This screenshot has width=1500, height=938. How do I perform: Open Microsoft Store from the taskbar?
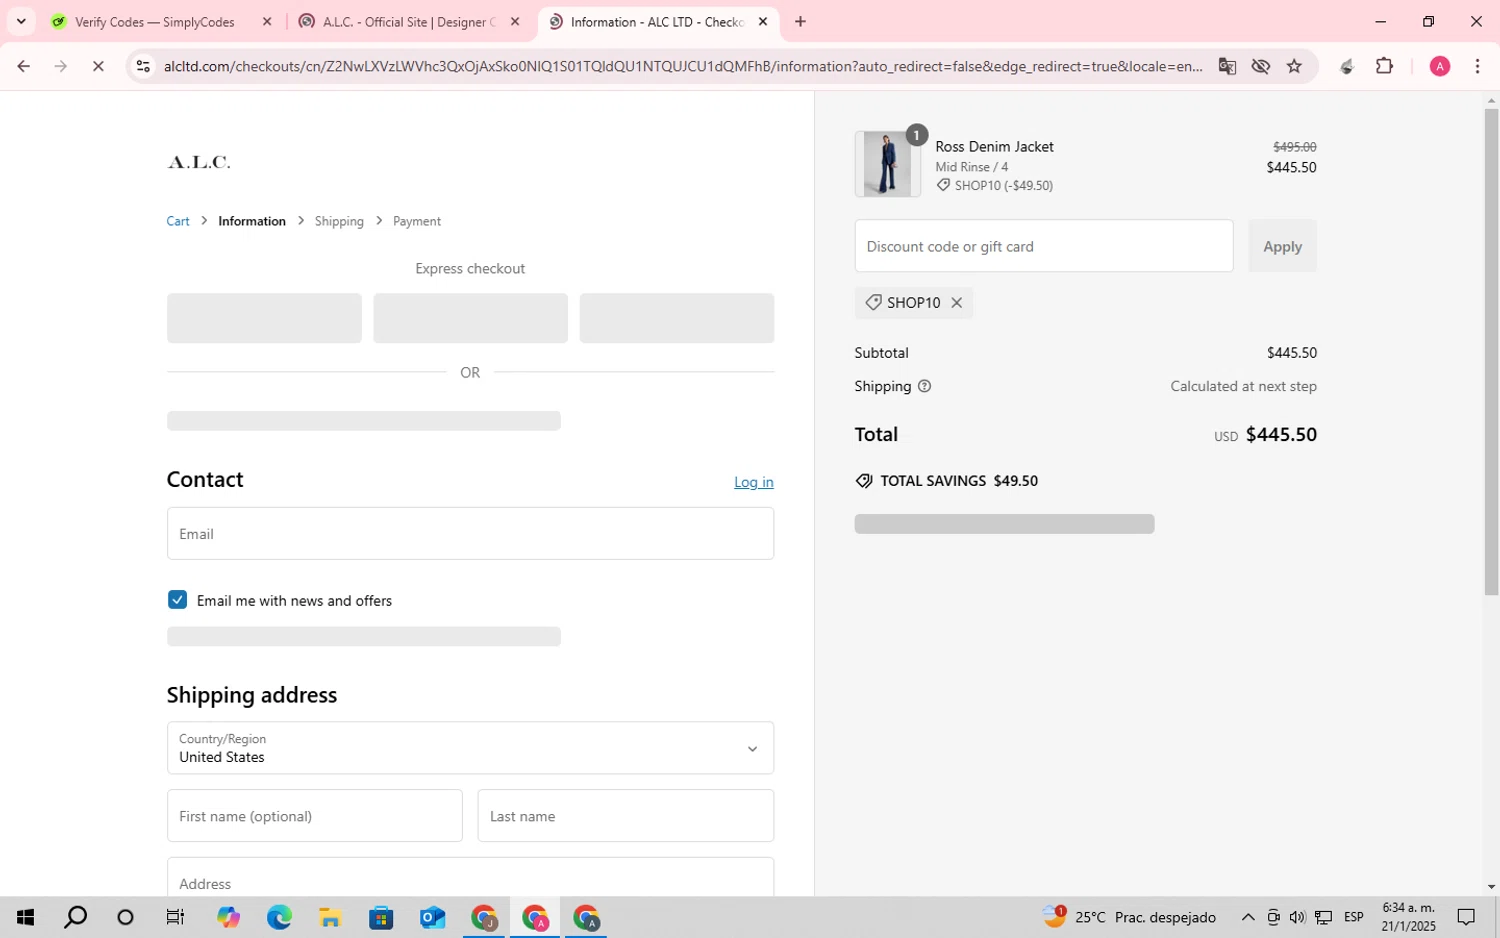pos(381,917)
